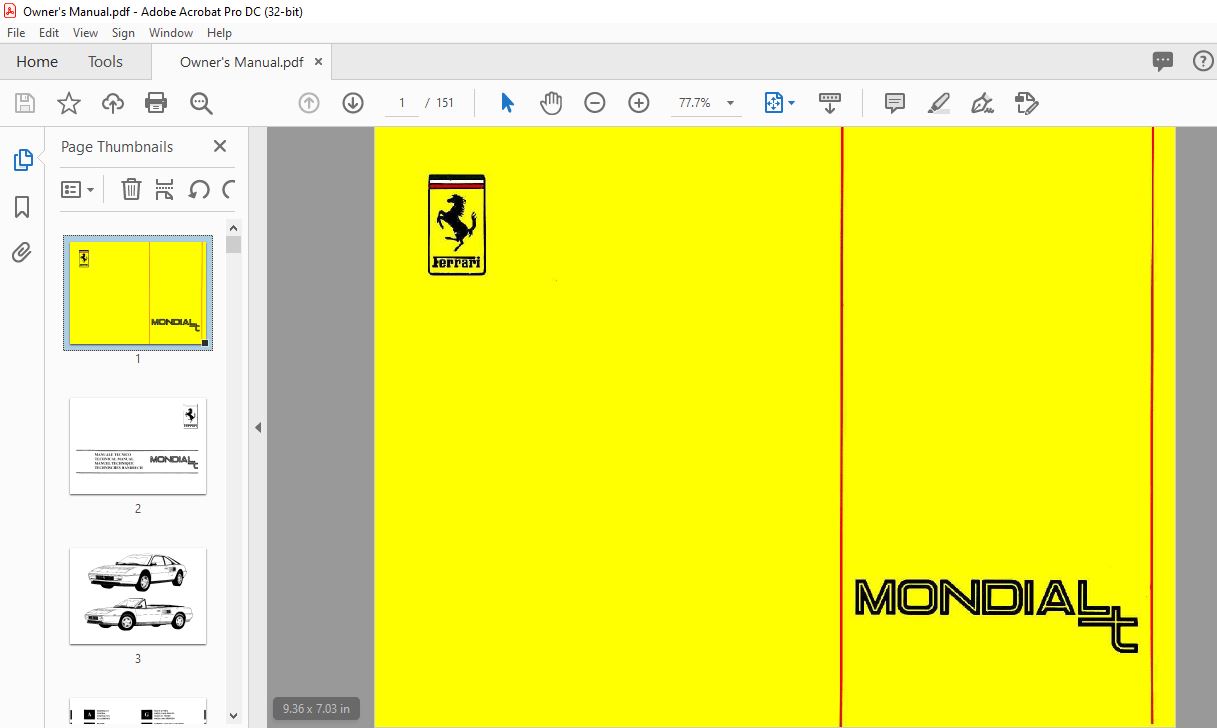Open the Stamp tool
Screen dimensions: 1217x728
(1027, 103)
